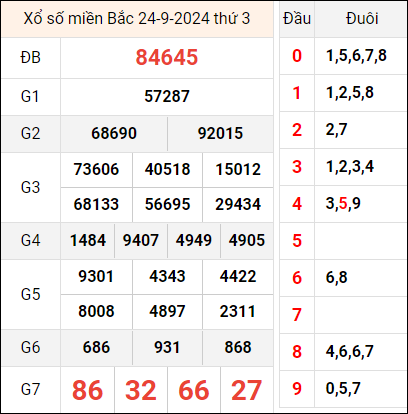Select G5 result 4343
408x414 pixels.
point(167,276)
